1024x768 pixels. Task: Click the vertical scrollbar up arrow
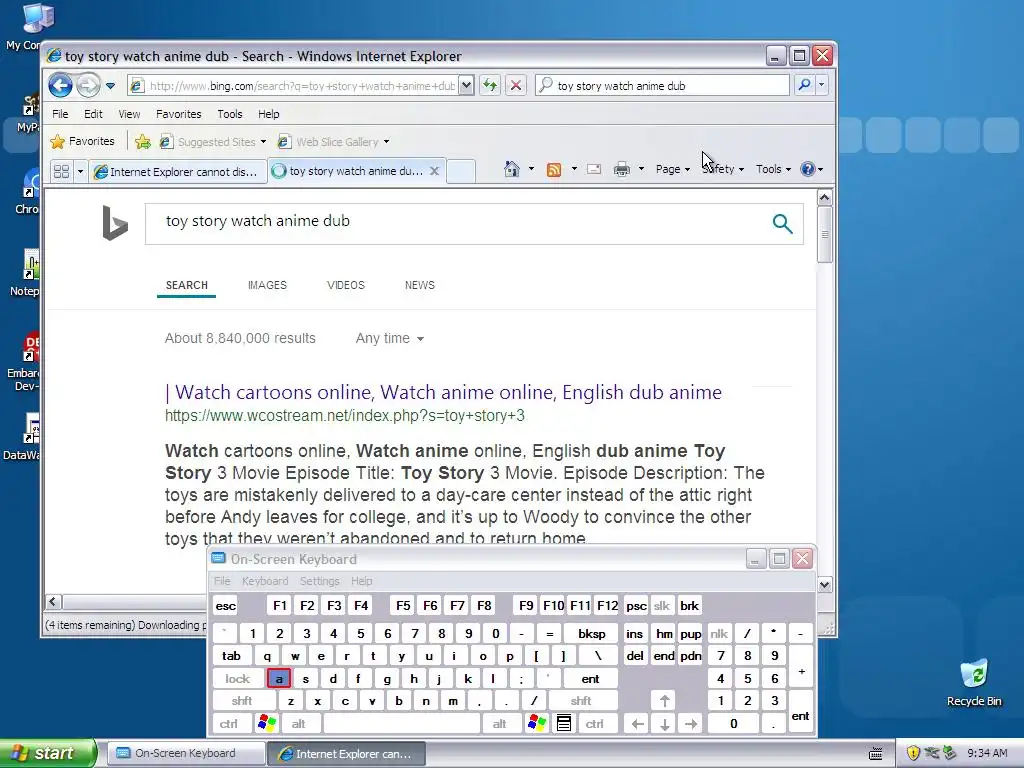click(824, 197)
